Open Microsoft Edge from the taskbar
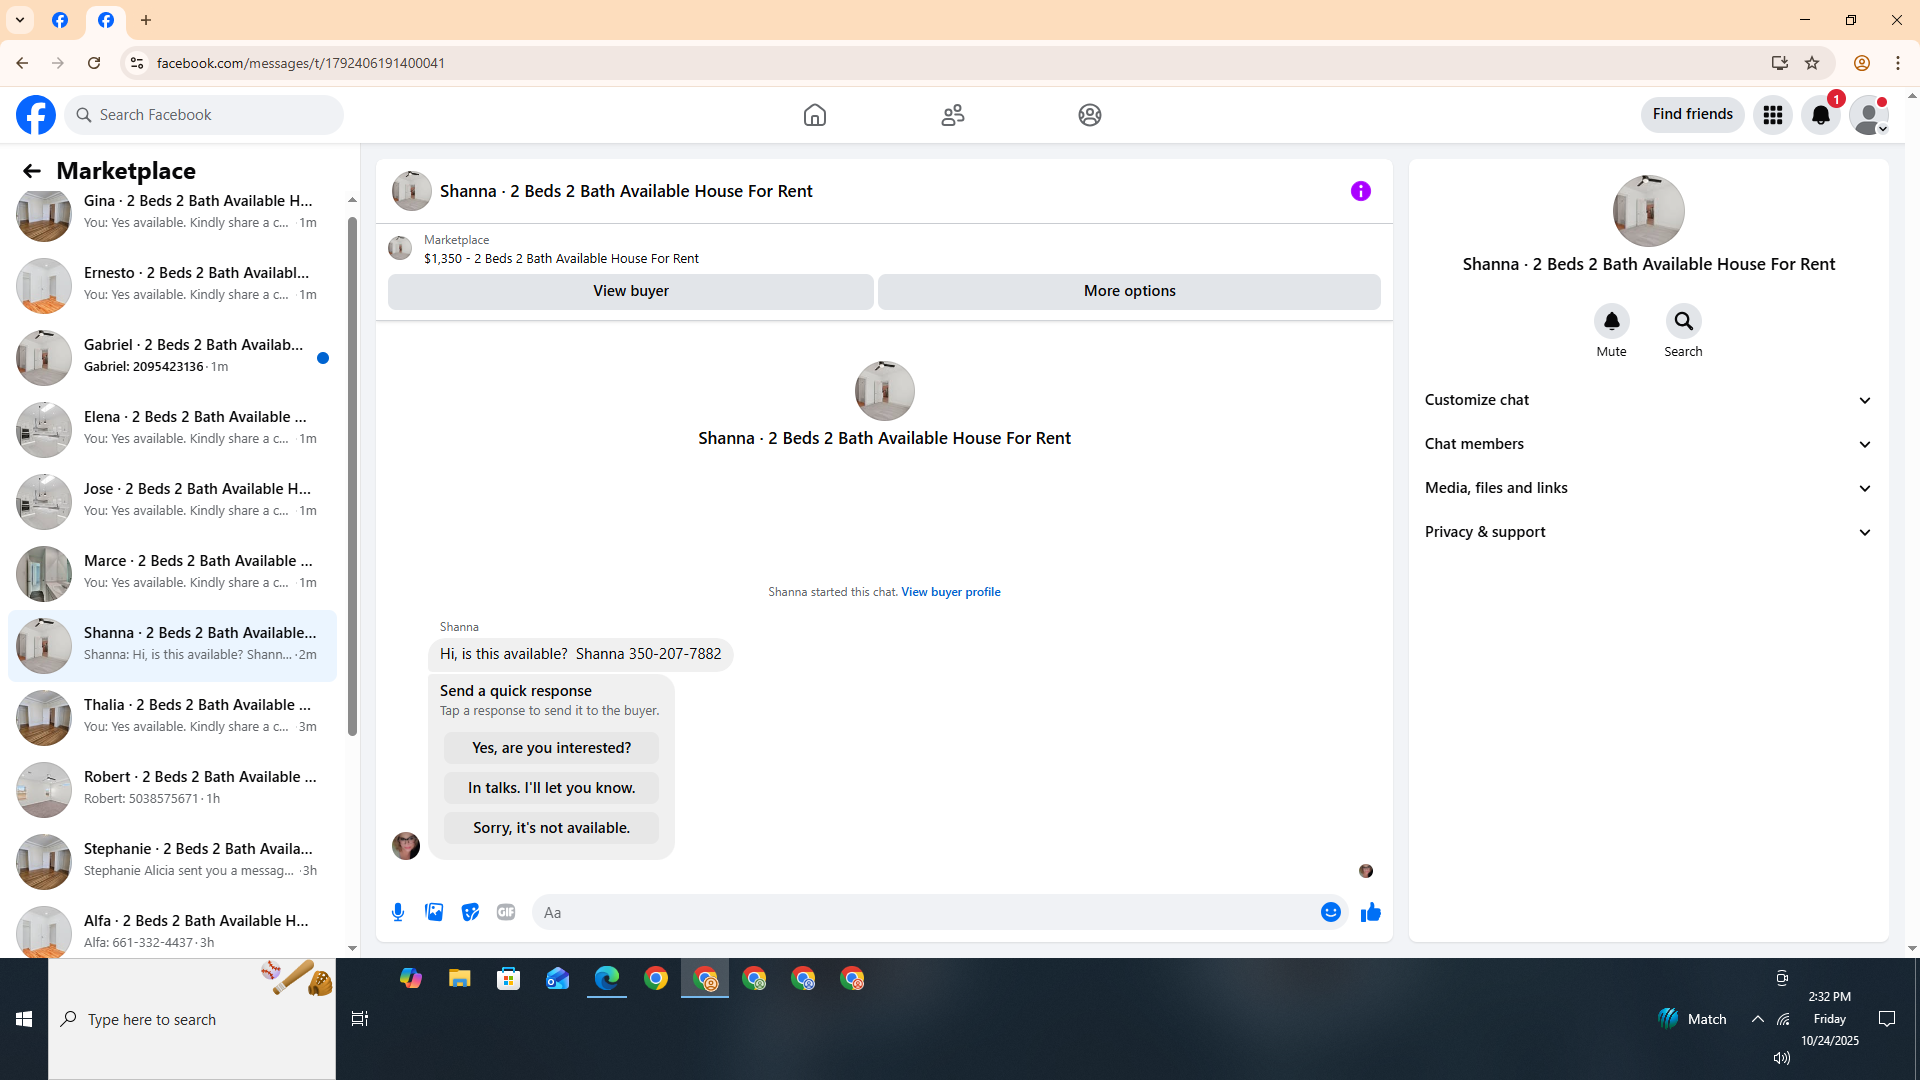 [607, 979]
